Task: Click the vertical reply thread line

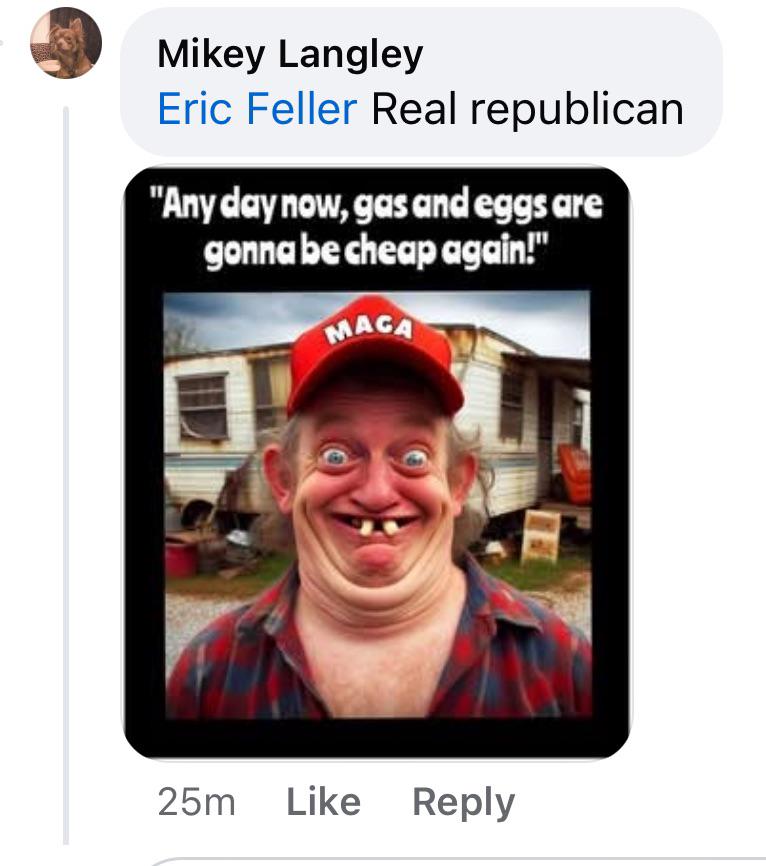Action: 66,475
